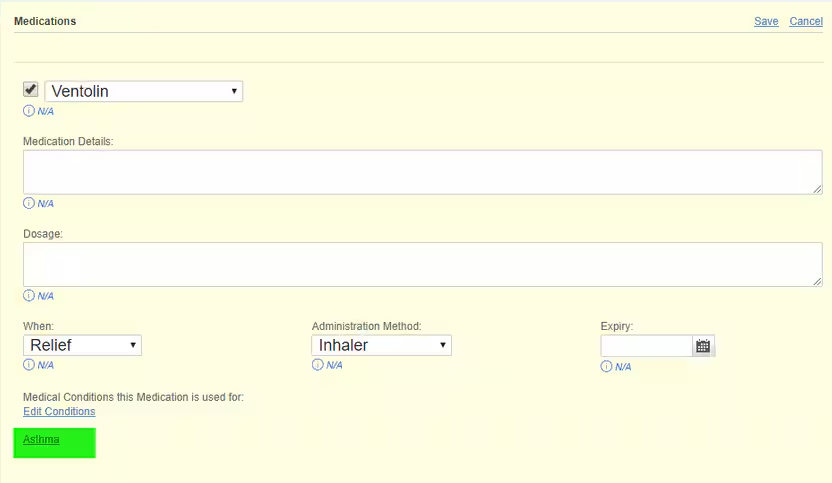832x483 pixels.
Task: Click info icon under Administration Method
Action: click(317, 365)
